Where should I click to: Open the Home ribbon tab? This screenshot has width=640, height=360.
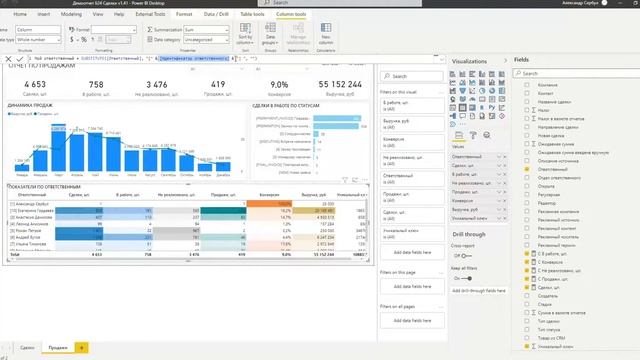pos(20,14)
